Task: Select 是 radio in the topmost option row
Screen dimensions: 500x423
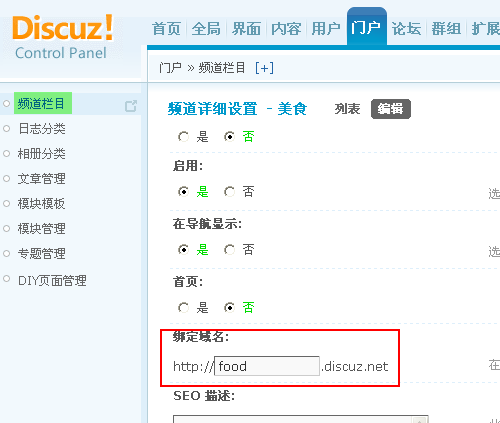Action: (x=183, y=136)
